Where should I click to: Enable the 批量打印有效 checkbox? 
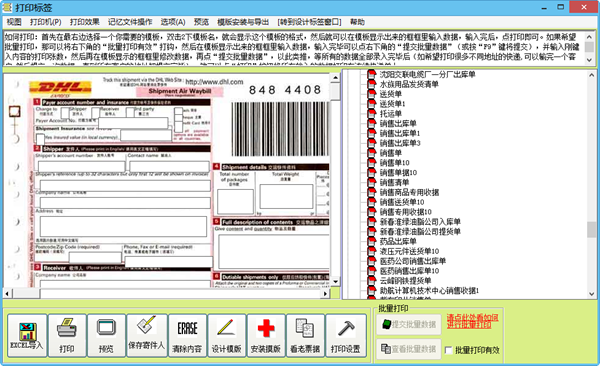(449, 350)
